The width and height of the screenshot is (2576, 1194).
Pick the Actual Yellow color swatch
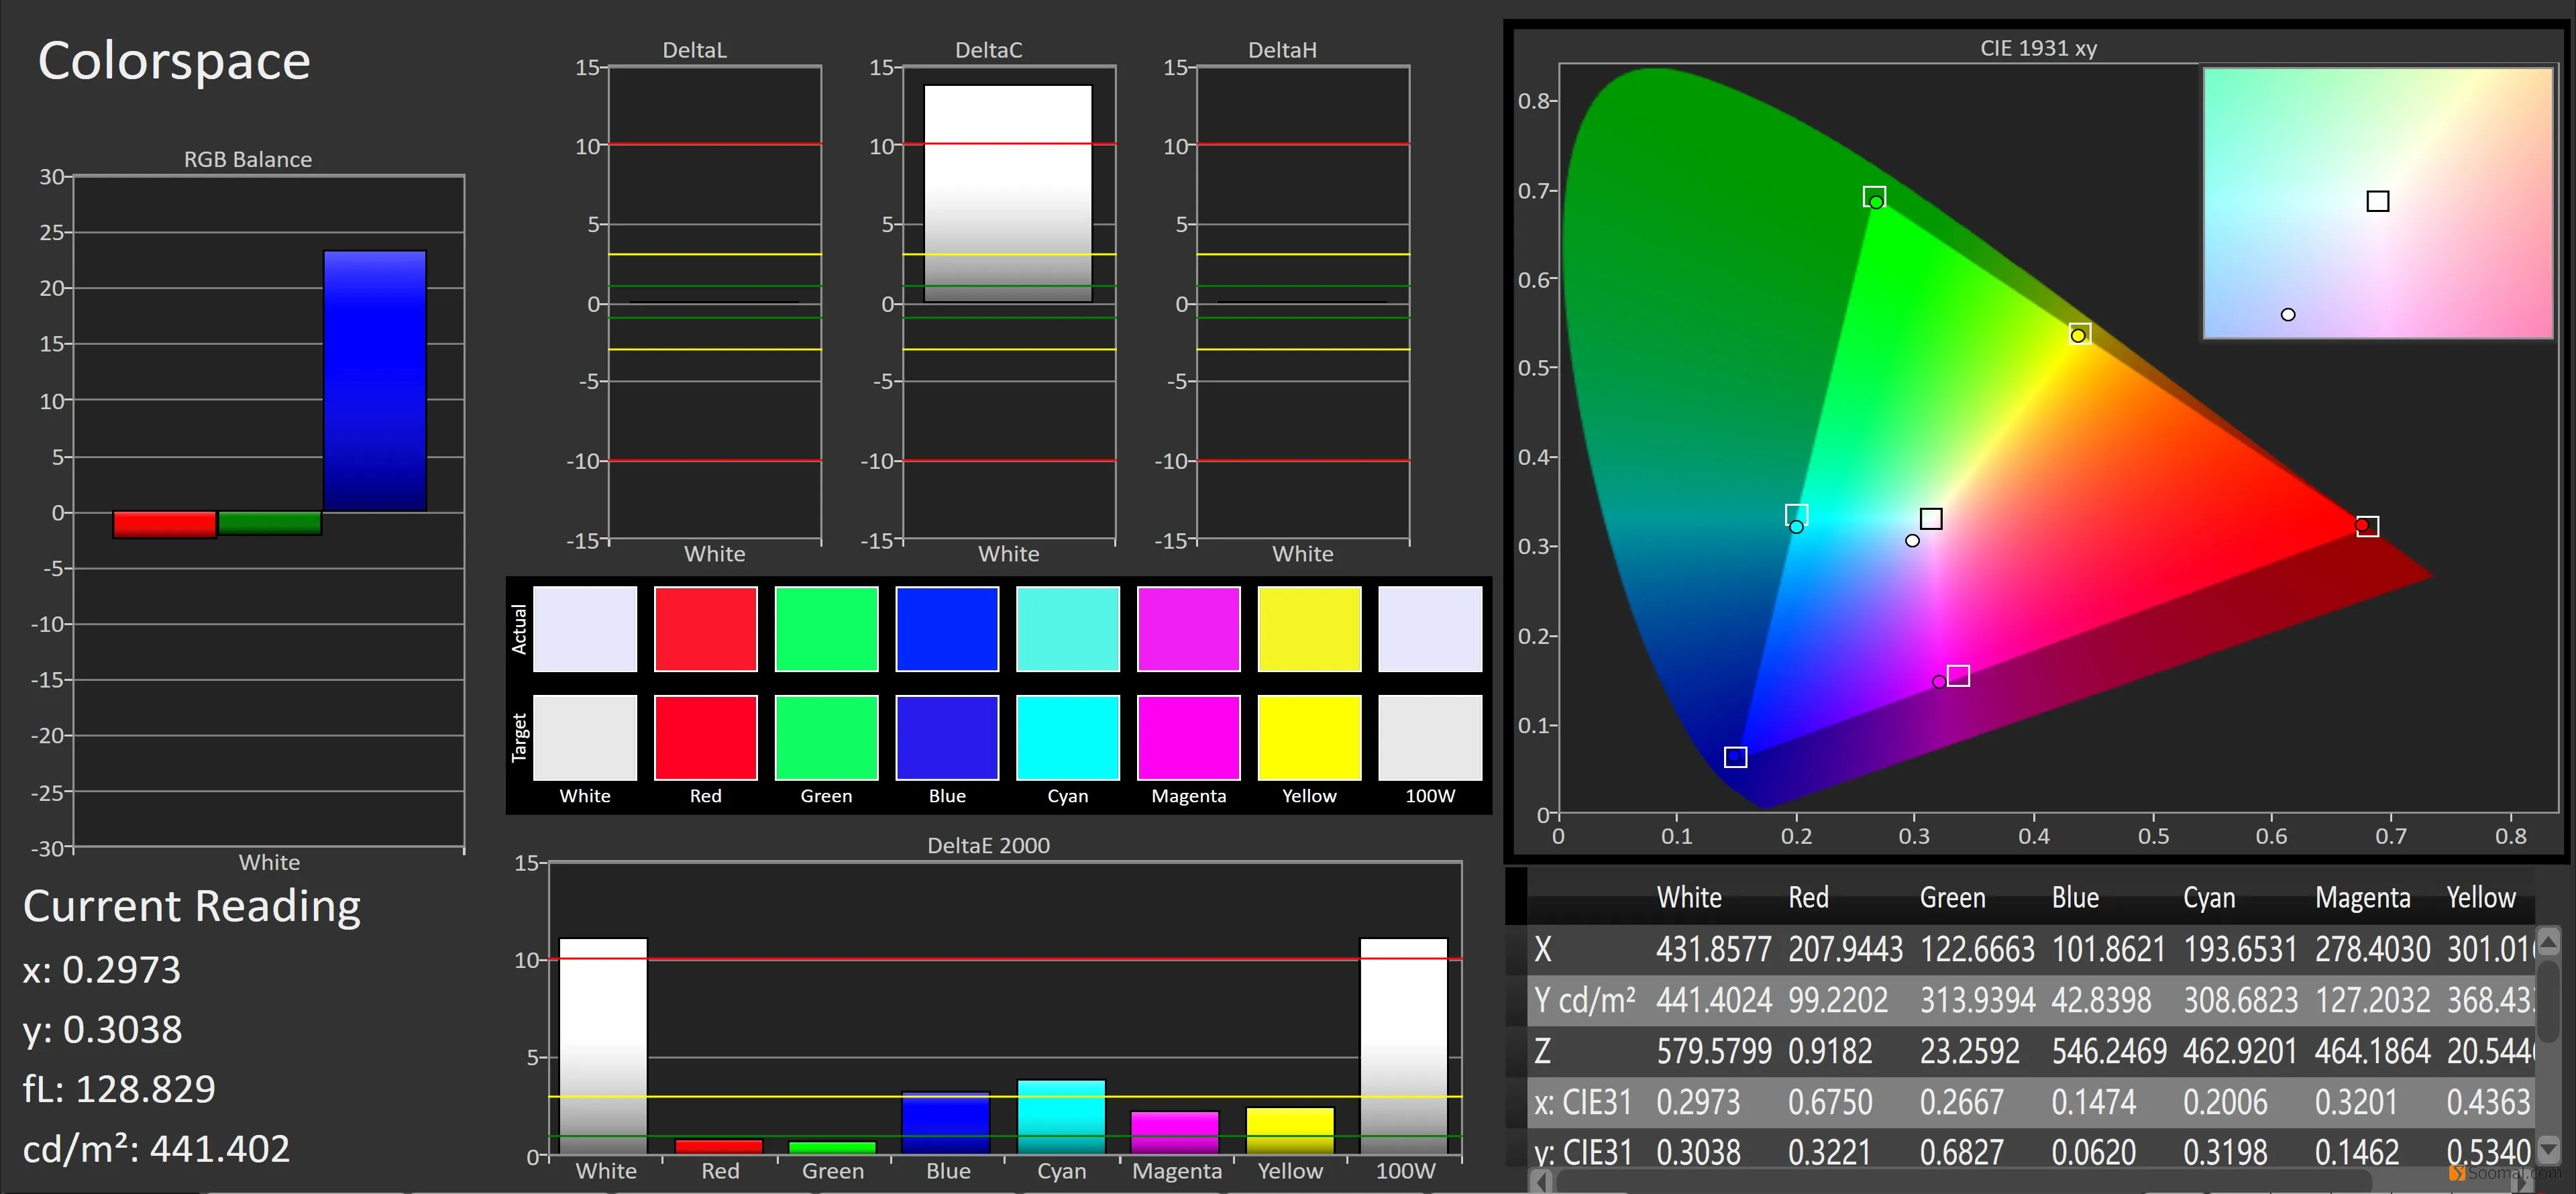pyautogui.click(x=1310, y=629)
